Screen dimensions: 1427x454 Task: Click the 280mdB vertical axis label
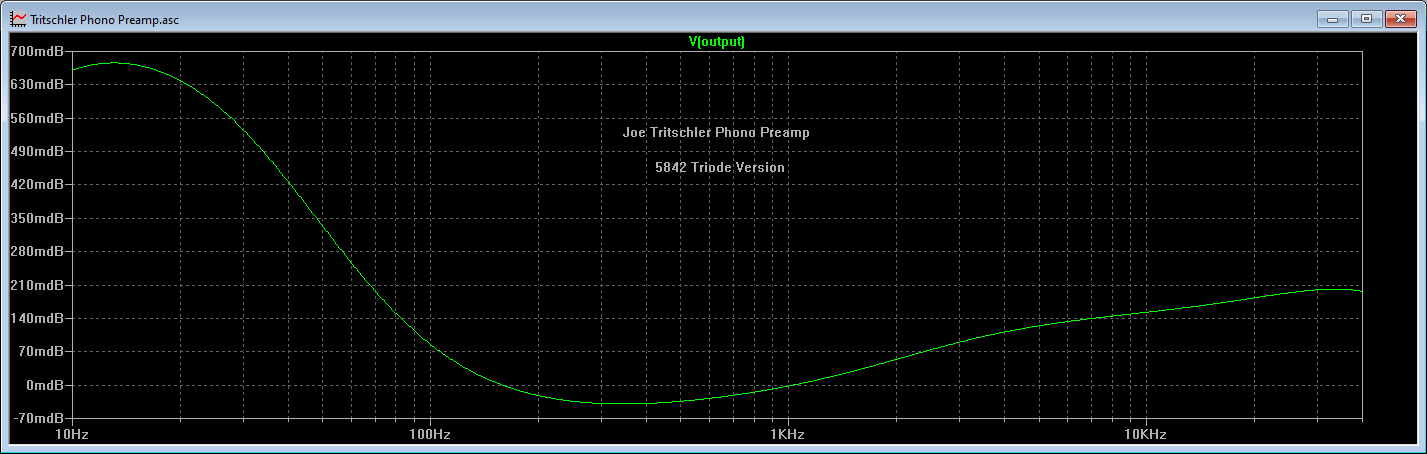pos(37,251)
